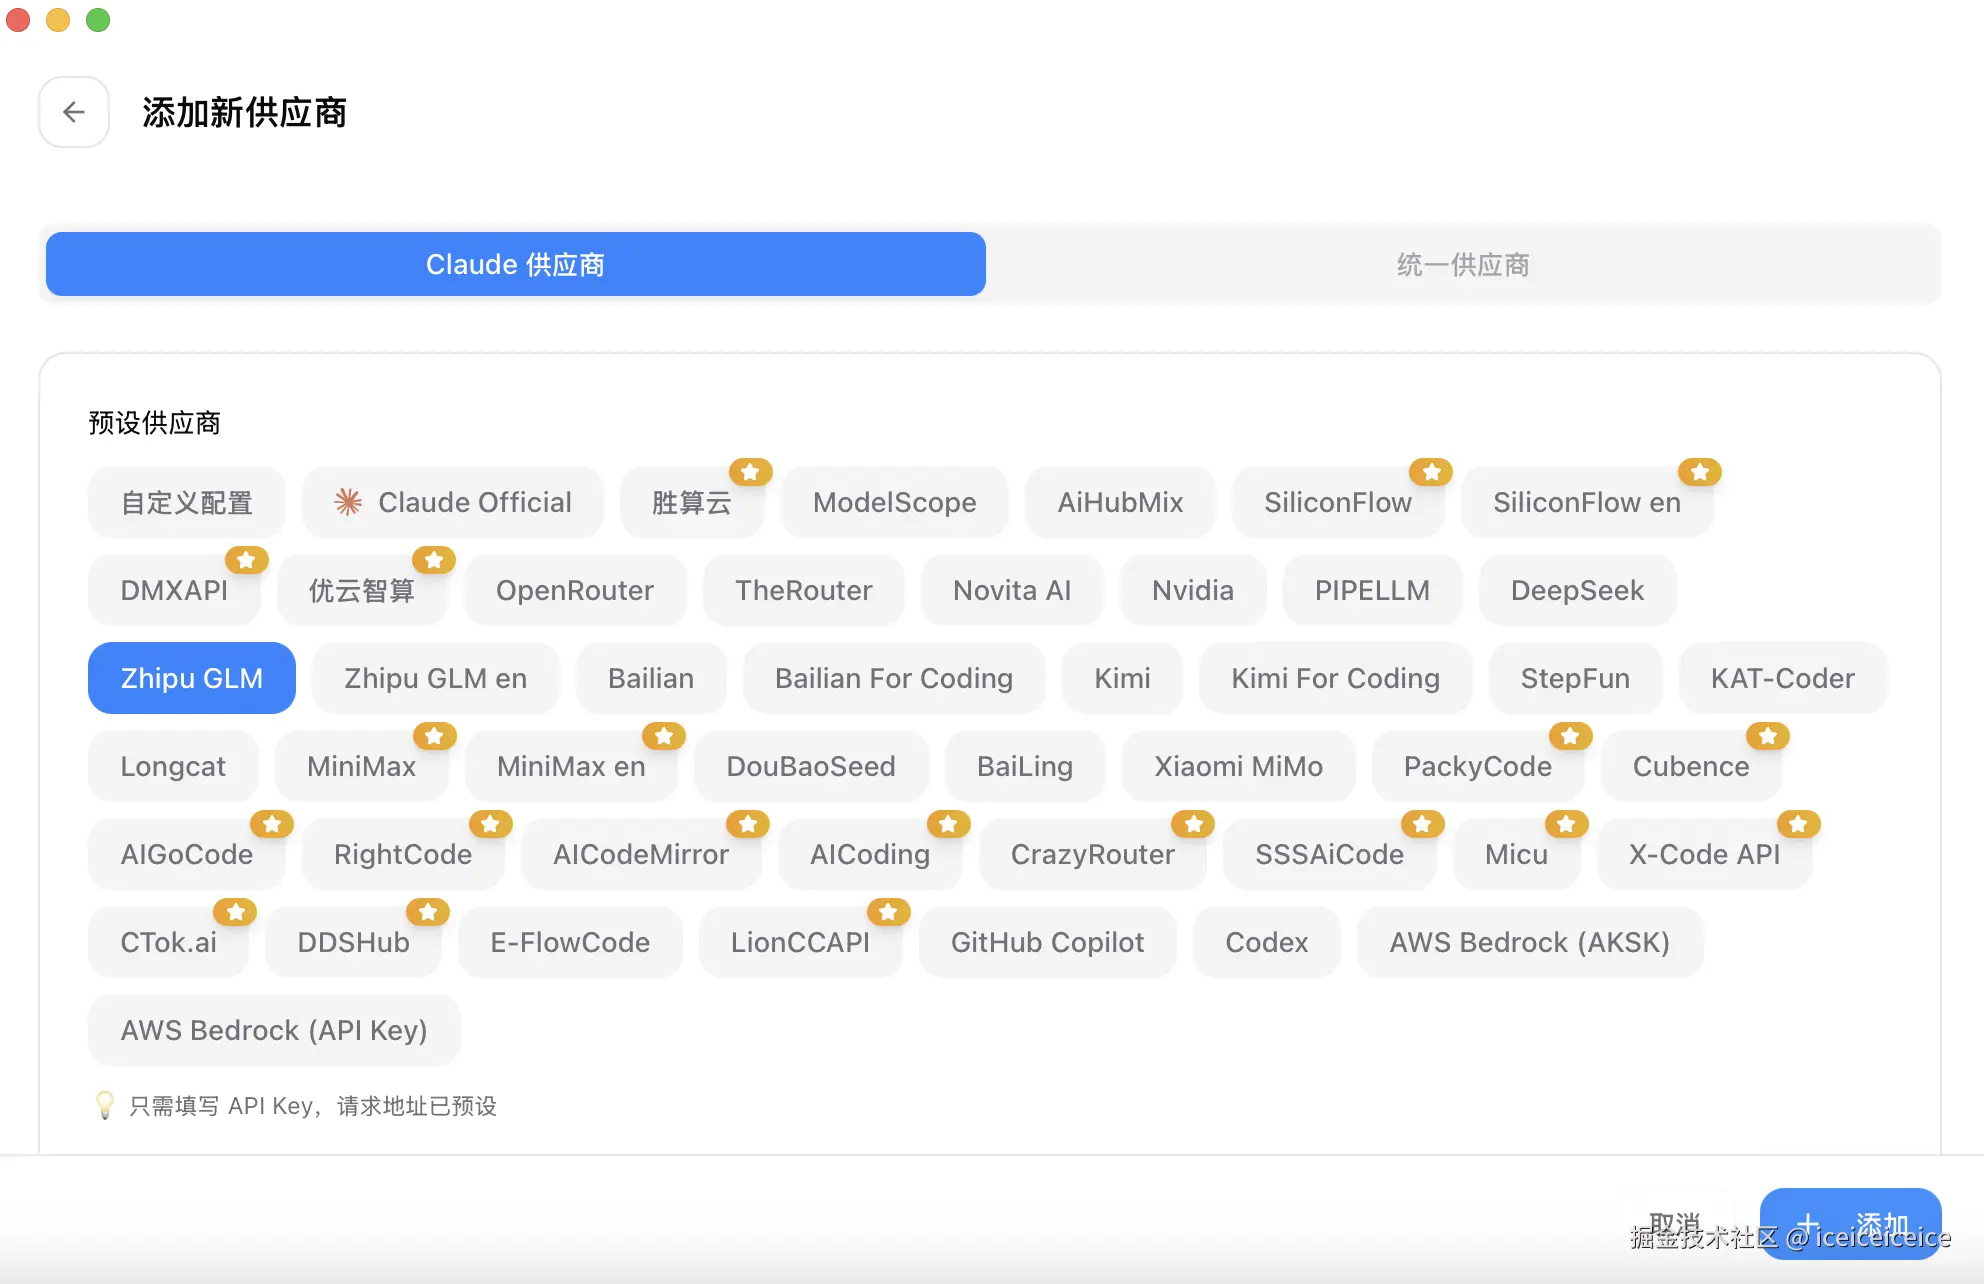Choose the DeepSeek provider option
The width and height of the screenshot is (1984, 1284).
pos(1576,590)
